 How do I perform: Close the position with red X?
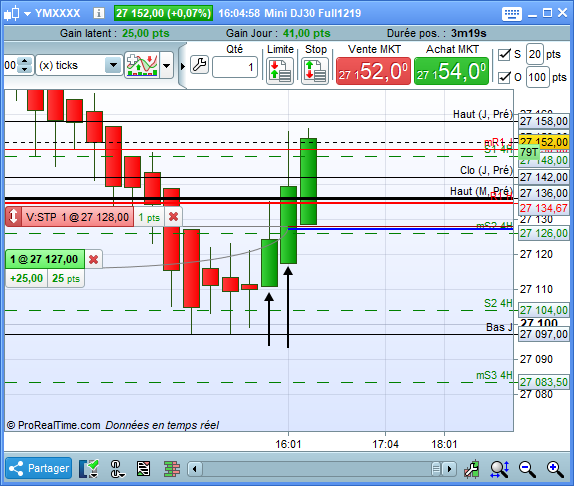[94, 259]
